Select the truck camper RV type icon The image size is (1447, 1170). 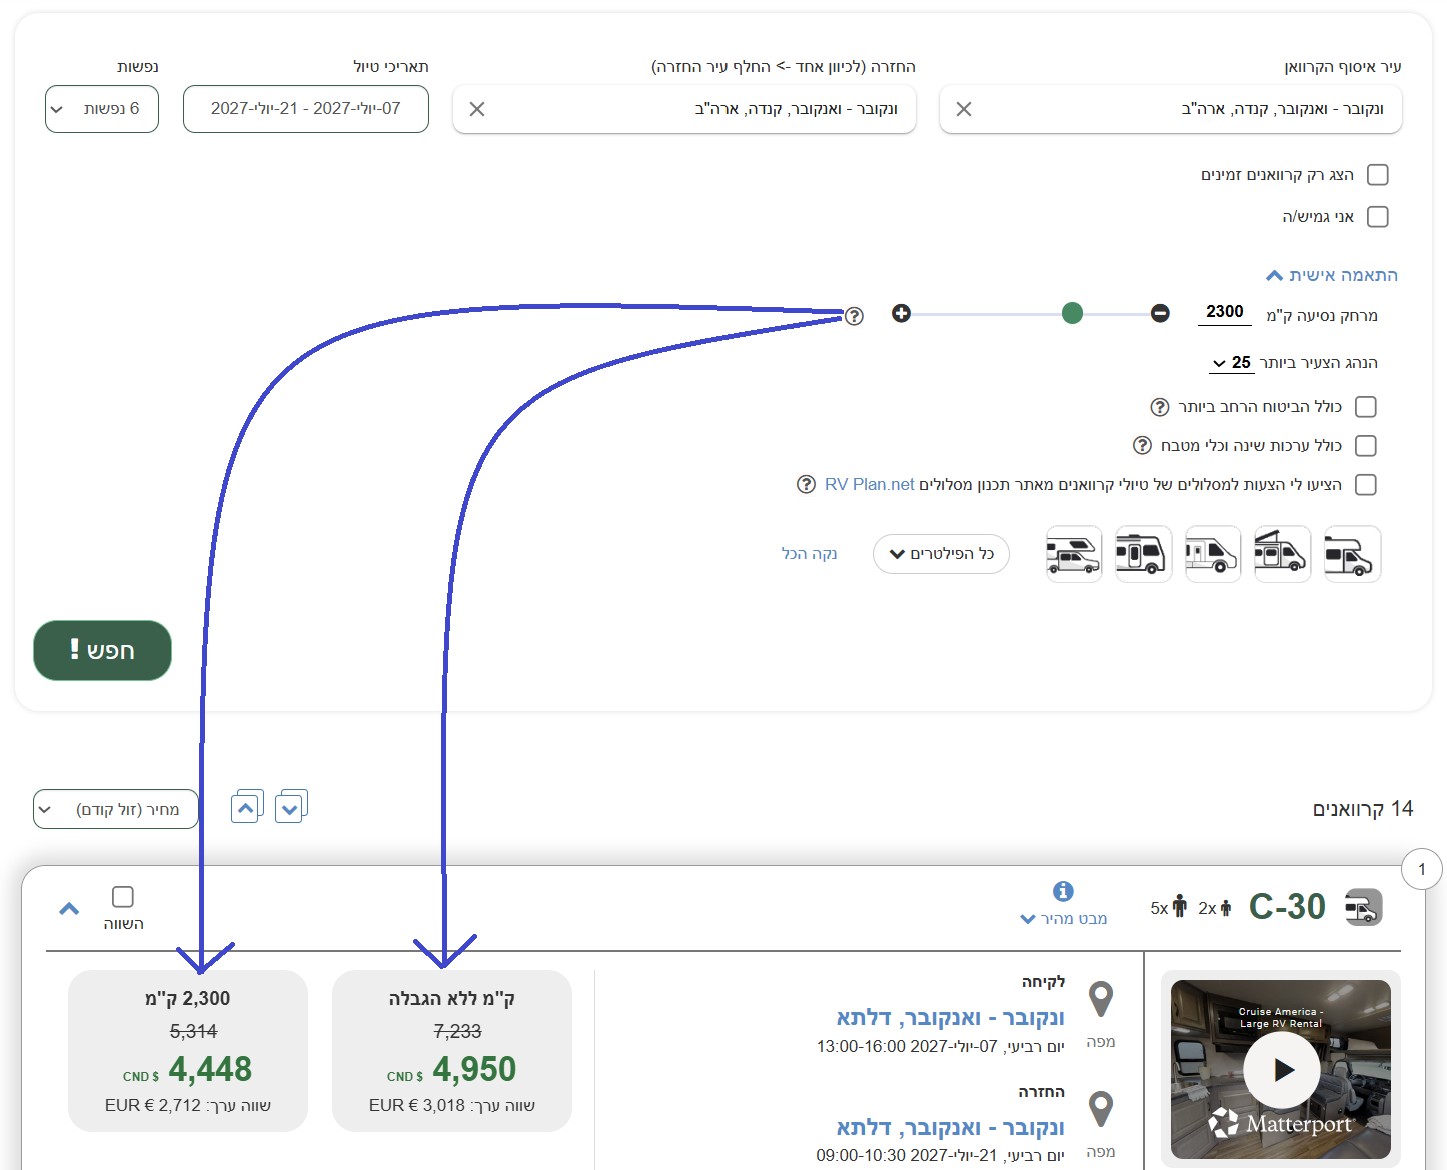(1073, 554)
